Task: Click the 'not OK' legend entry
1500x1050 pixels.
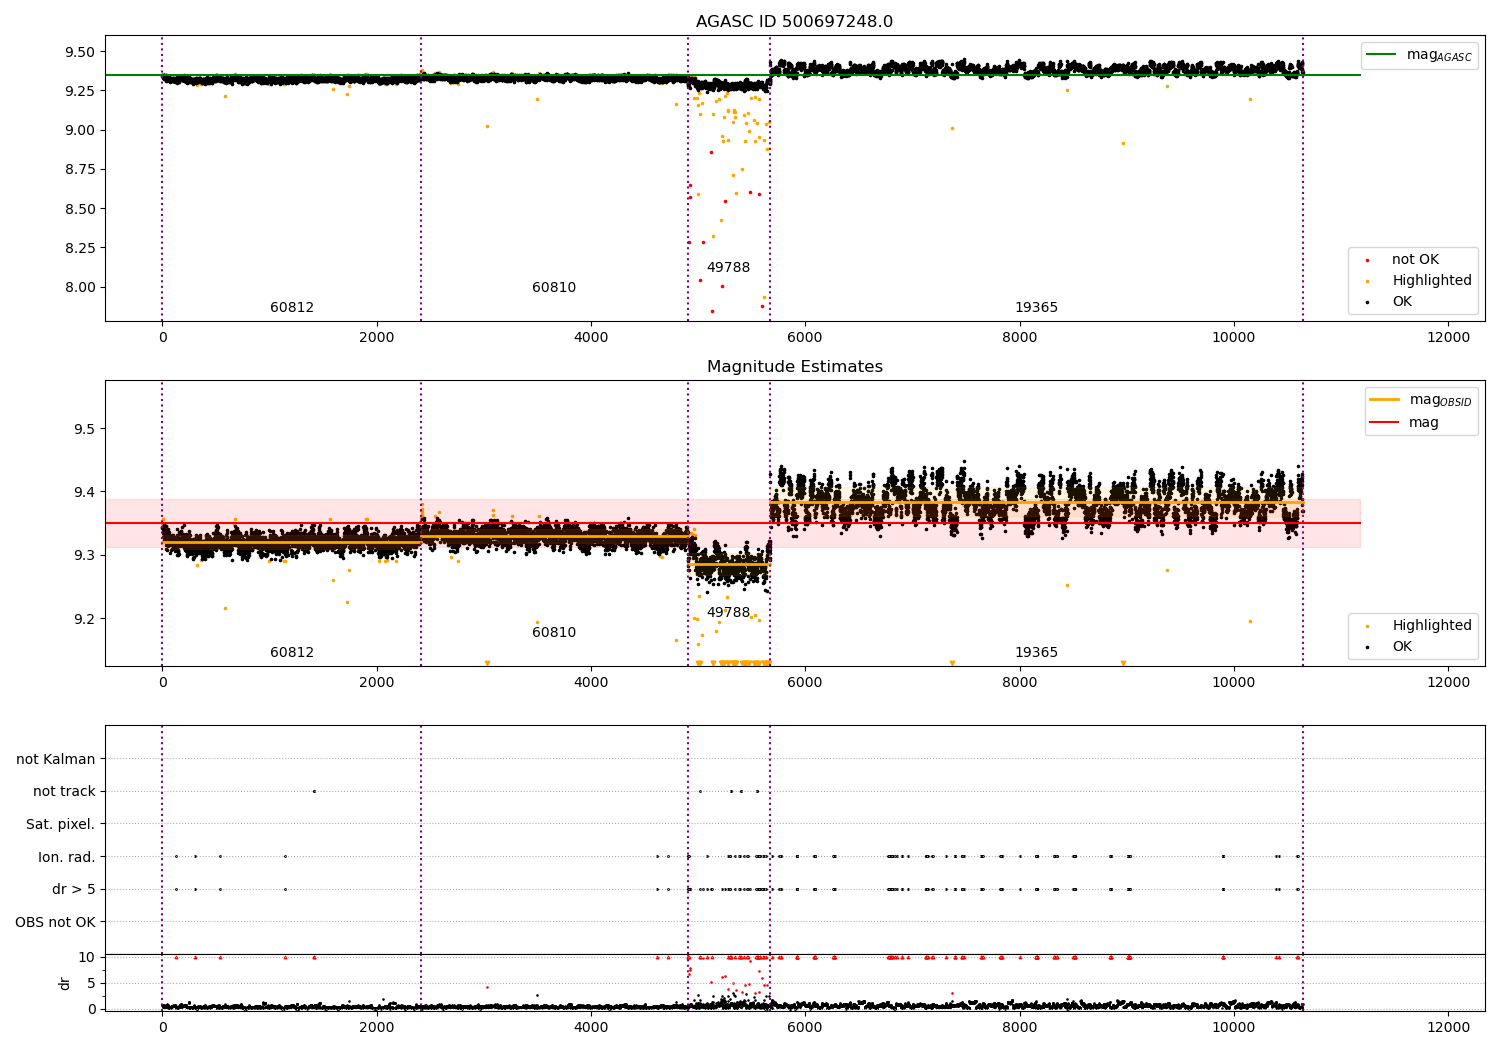Action: click(1417, 260)
